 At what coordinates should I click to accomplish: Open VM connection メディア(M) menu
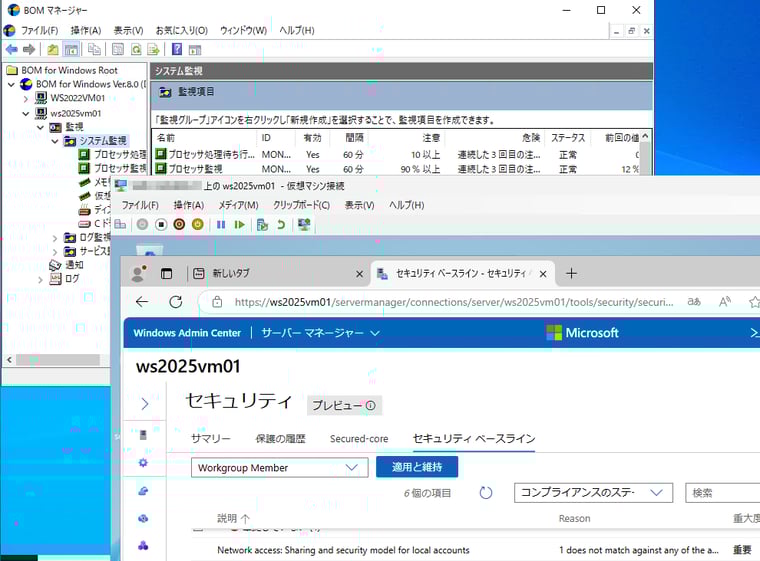tap(238, 205)
